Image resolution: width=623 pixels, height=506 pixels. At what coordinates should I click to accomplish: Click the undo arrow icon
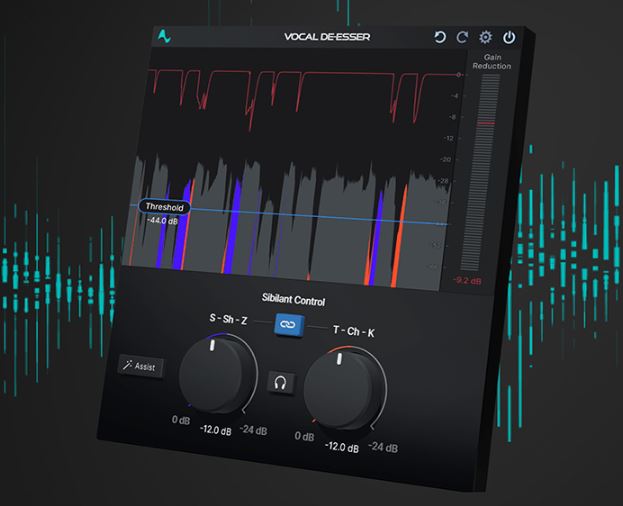[440, 38]
